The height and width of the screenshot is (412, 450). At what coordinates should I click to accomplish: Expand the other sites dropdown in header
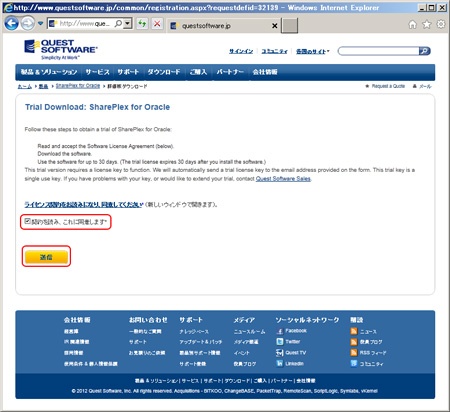point(313,51)
